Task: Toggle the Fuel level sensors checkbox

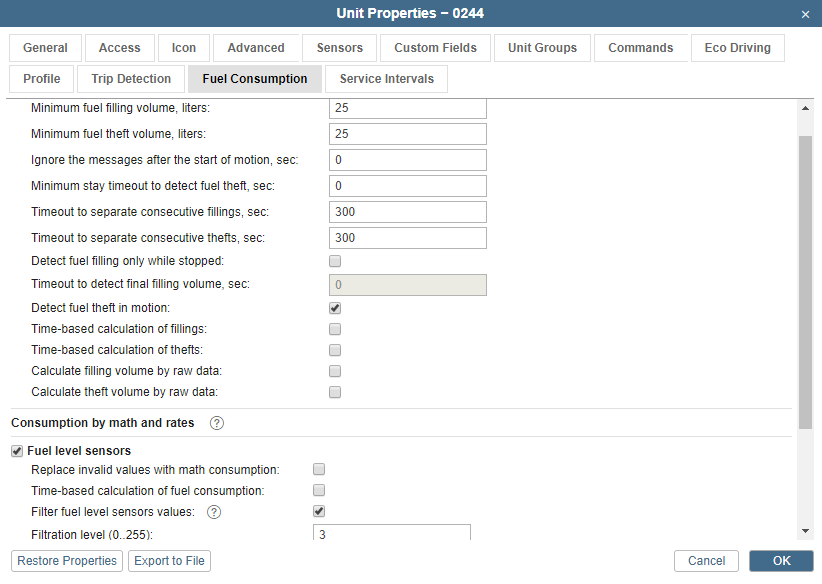Action: point(17,451)
